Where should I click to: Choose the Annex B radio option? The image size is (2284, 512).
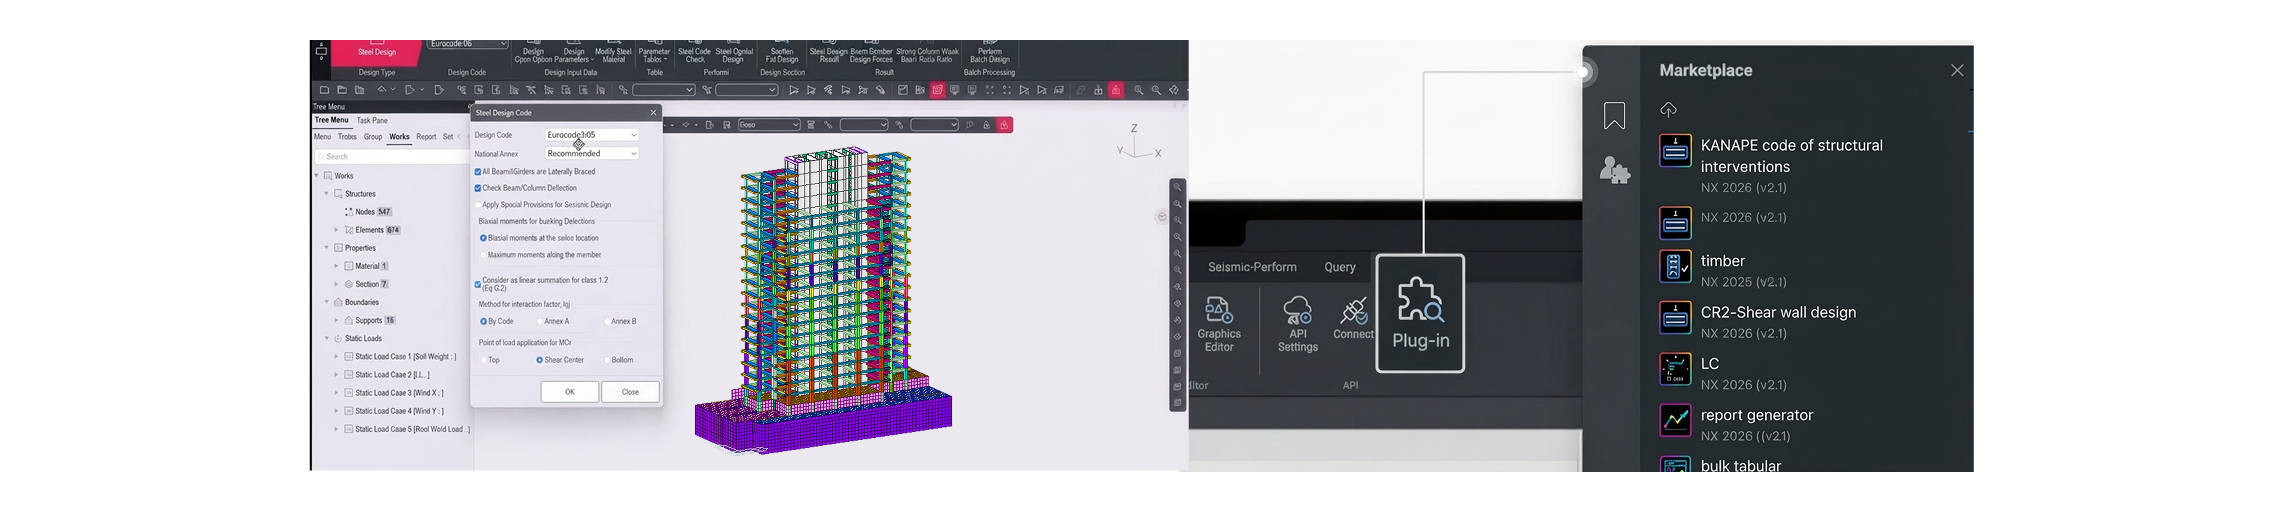coord(606,322)
